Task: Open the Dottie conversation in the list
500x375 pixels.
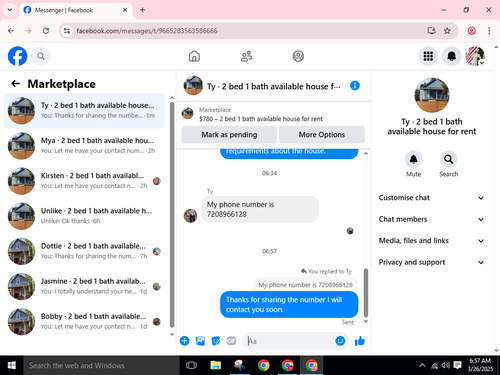Action: click(84, 251)
